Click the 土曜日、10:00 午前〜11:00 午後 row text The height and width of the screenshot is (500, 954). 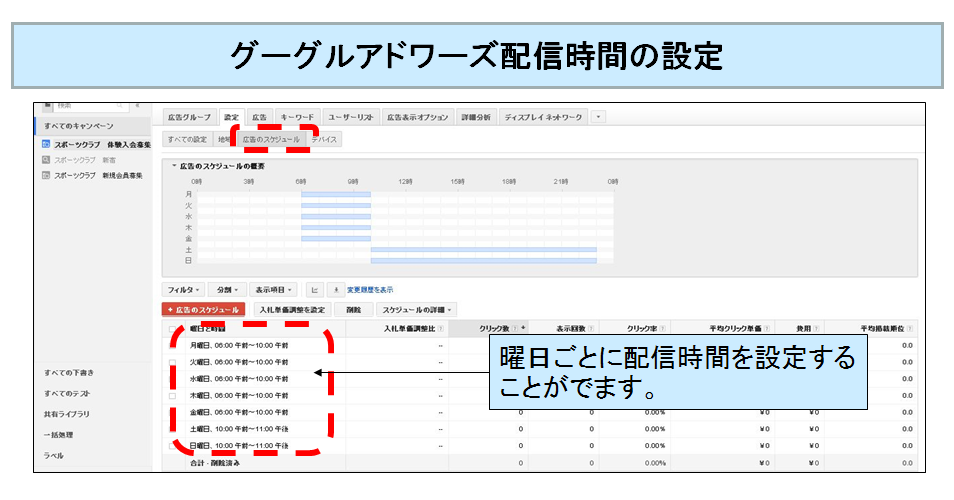coord(238,429)
